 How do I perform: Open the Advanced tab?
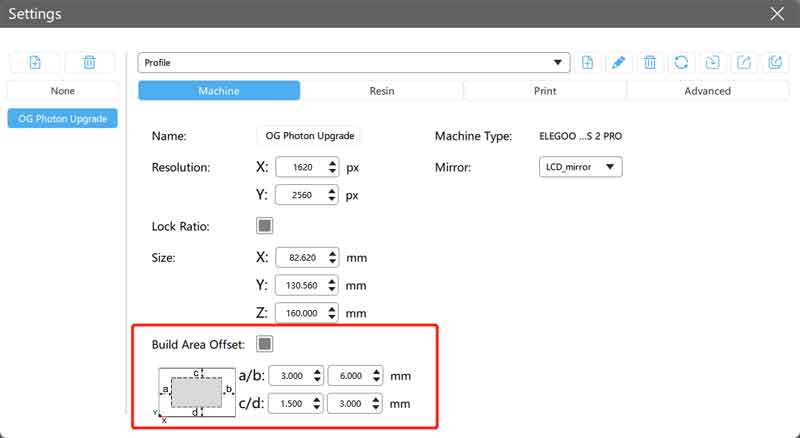pos(707,91)
